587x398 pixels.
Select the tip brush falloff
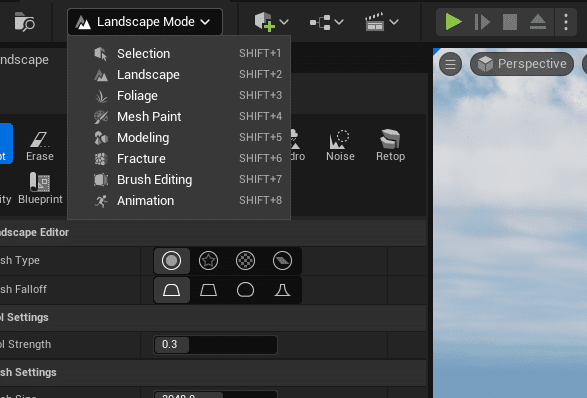point(282,290)
